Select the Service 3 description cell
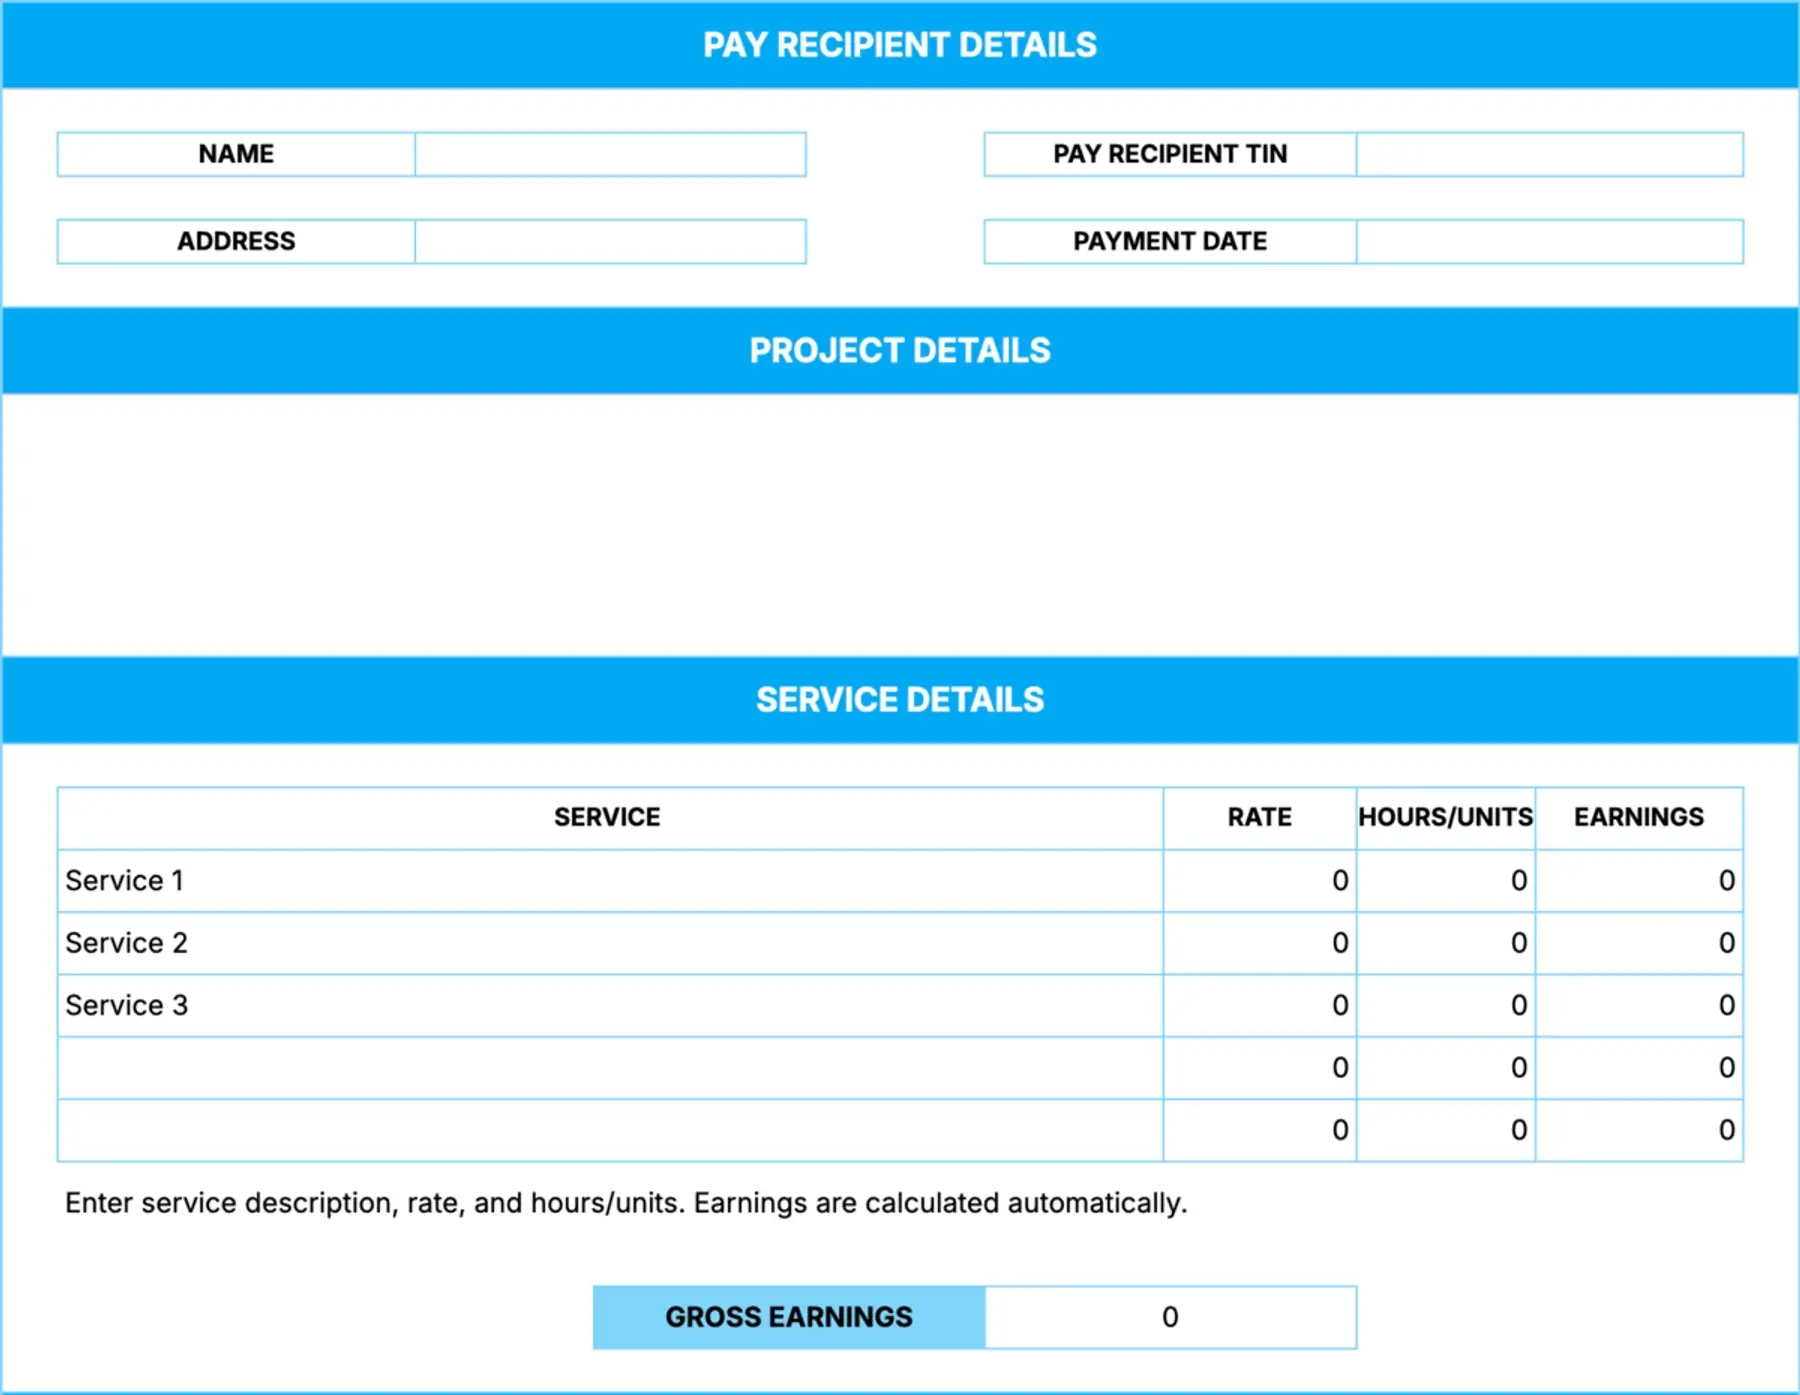This screenshot has width=1800, height=1395. click(610, 1005)
